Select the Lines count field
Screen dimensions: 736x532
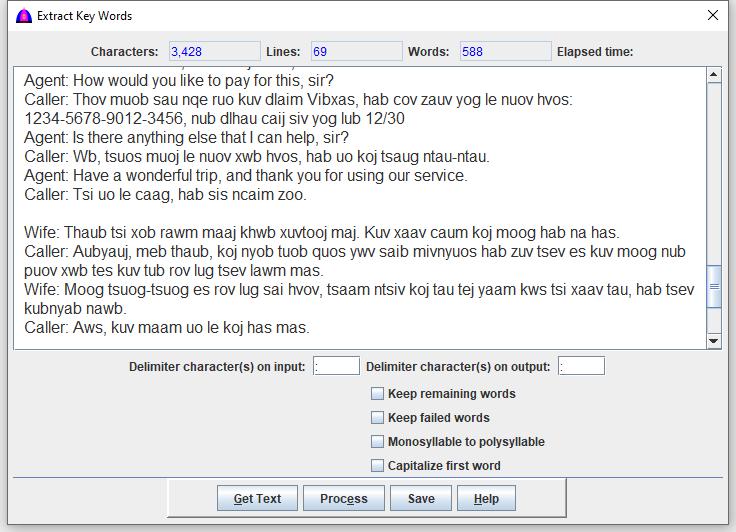[x=355, y=52]
